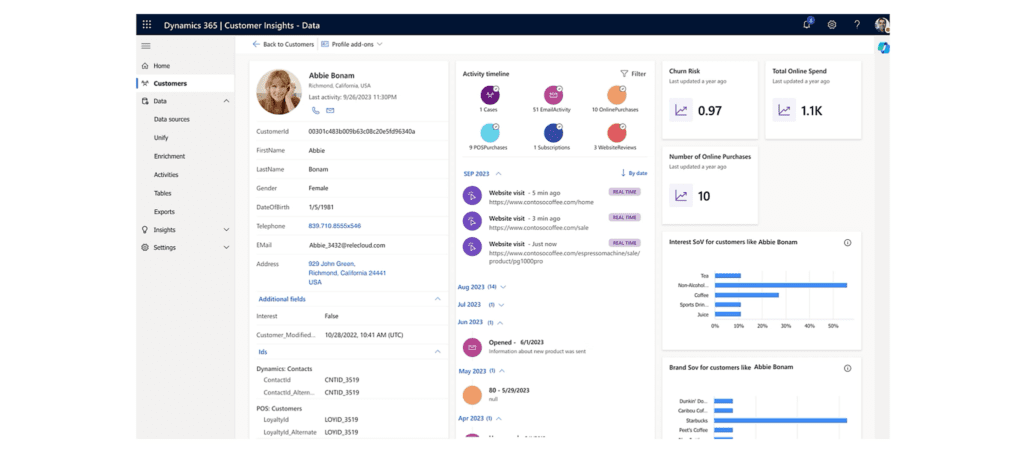Click the Churn Risk trend icon
Screen dimensions: 1024x454
(680, 110)
